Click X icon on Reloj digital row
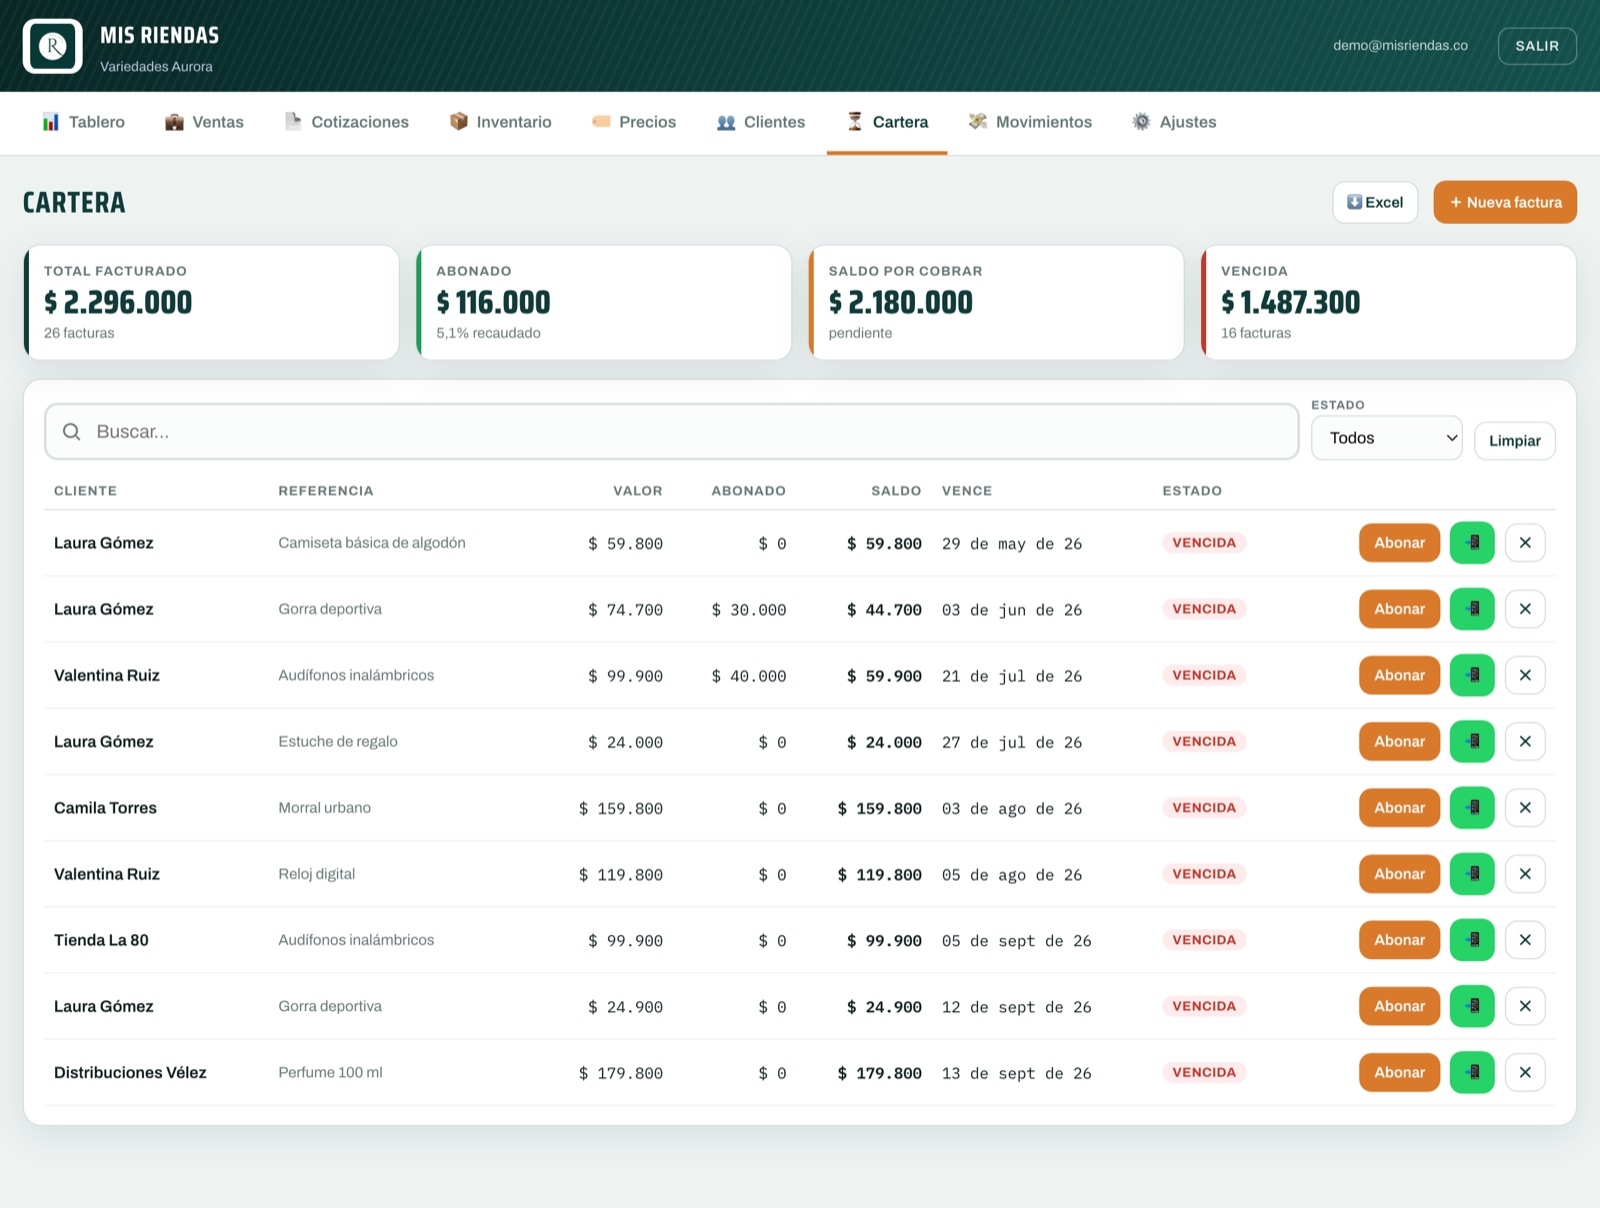 (x=1525, y=874)
